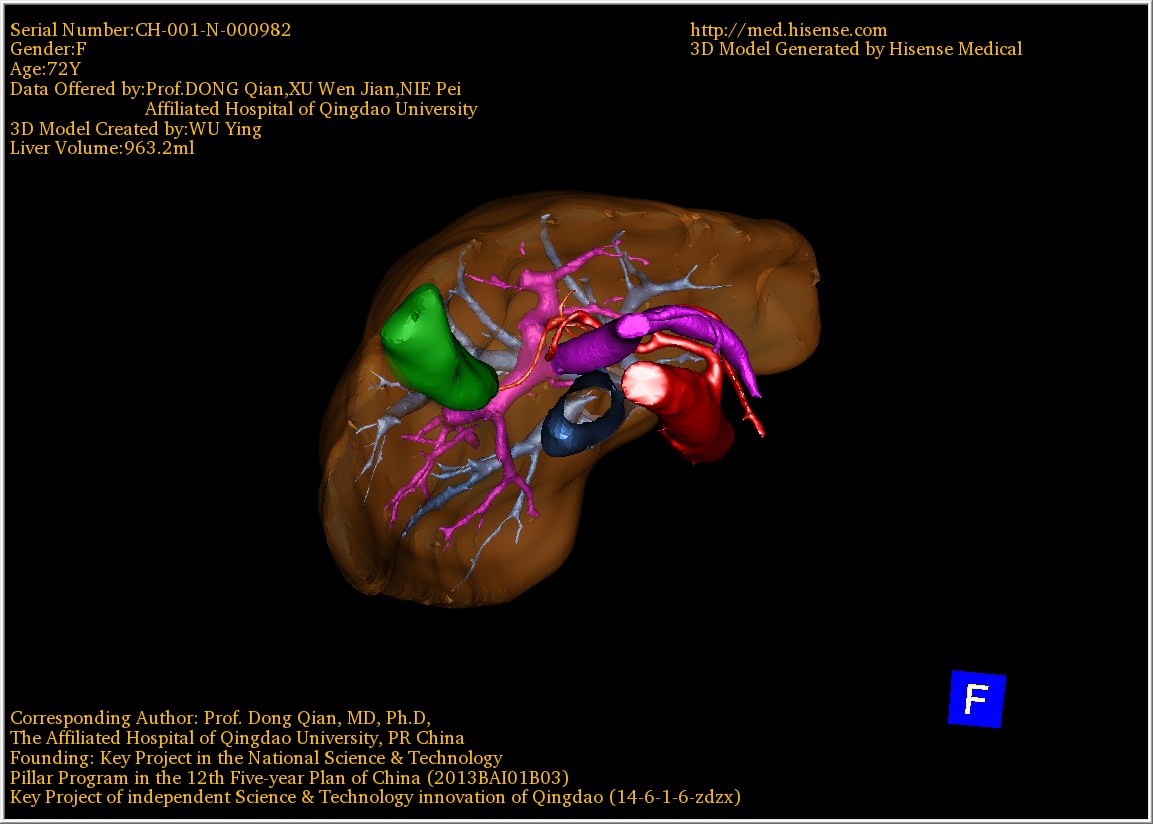This screenshot has width=1153, height=824.
Task: Click the blue F orientation cube
Action: [x=977, y=699]
